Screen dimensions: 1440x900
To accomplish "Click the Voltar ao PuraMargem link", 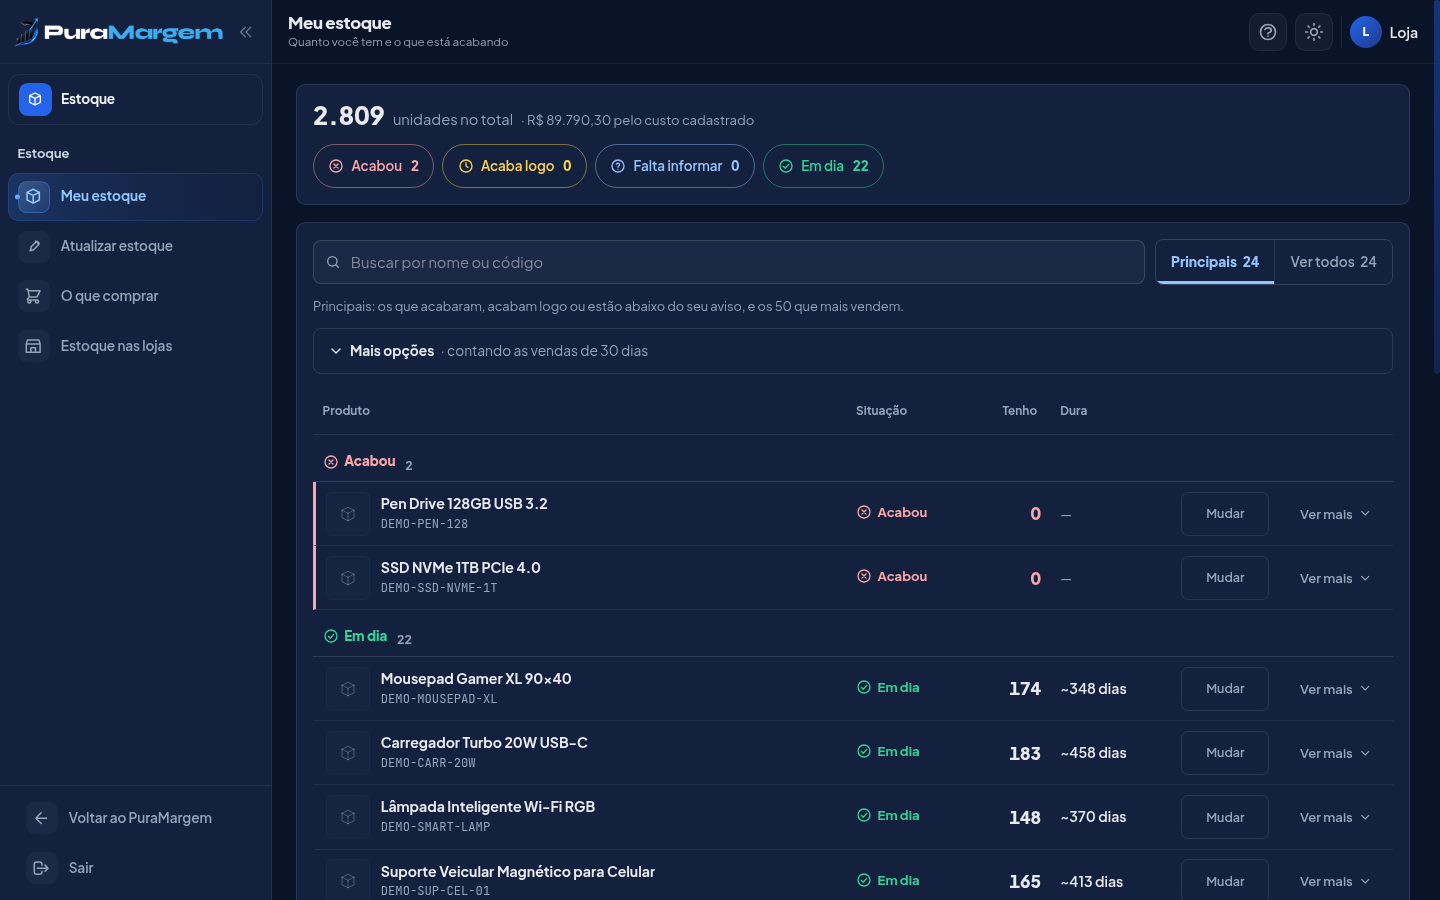I will 135,818.
